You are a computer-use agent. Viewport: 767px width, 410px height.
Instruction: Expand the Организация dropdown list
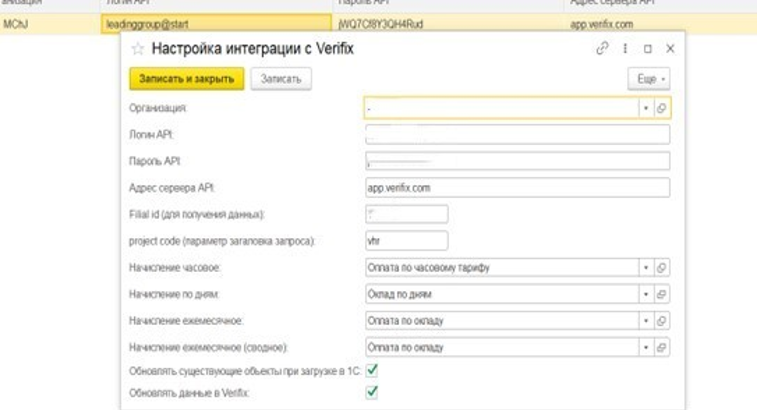(x=646, y=107)
